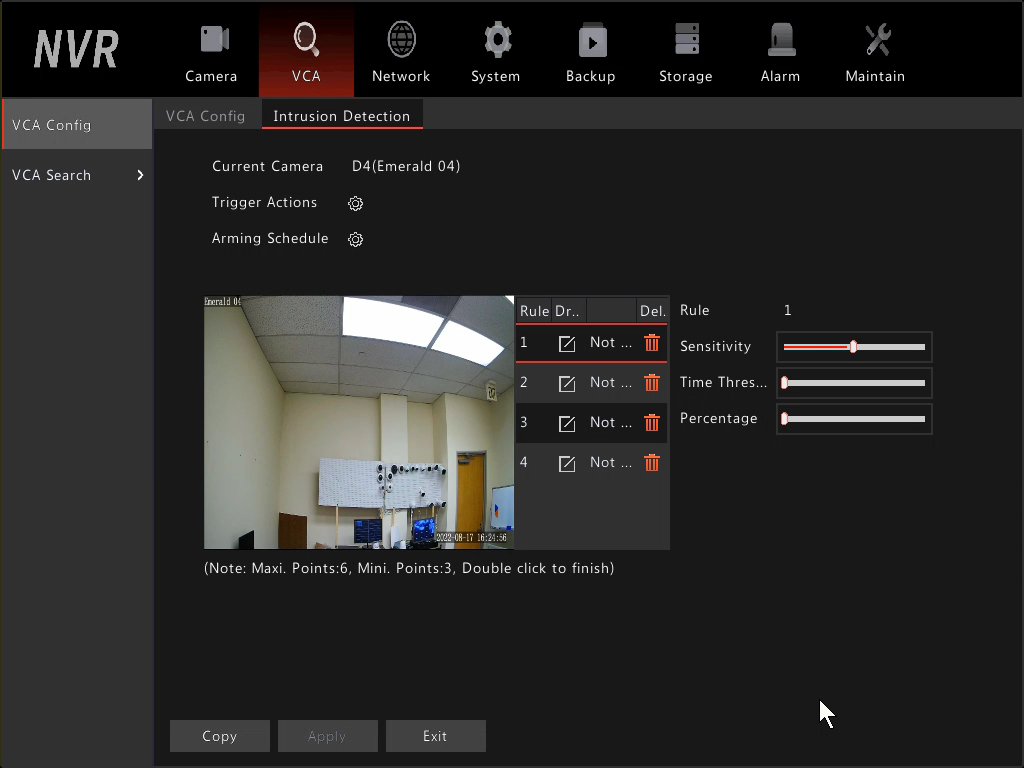This screenshot has height=768, width=1024.
Task: Click the Exit button
Action: 435,736
